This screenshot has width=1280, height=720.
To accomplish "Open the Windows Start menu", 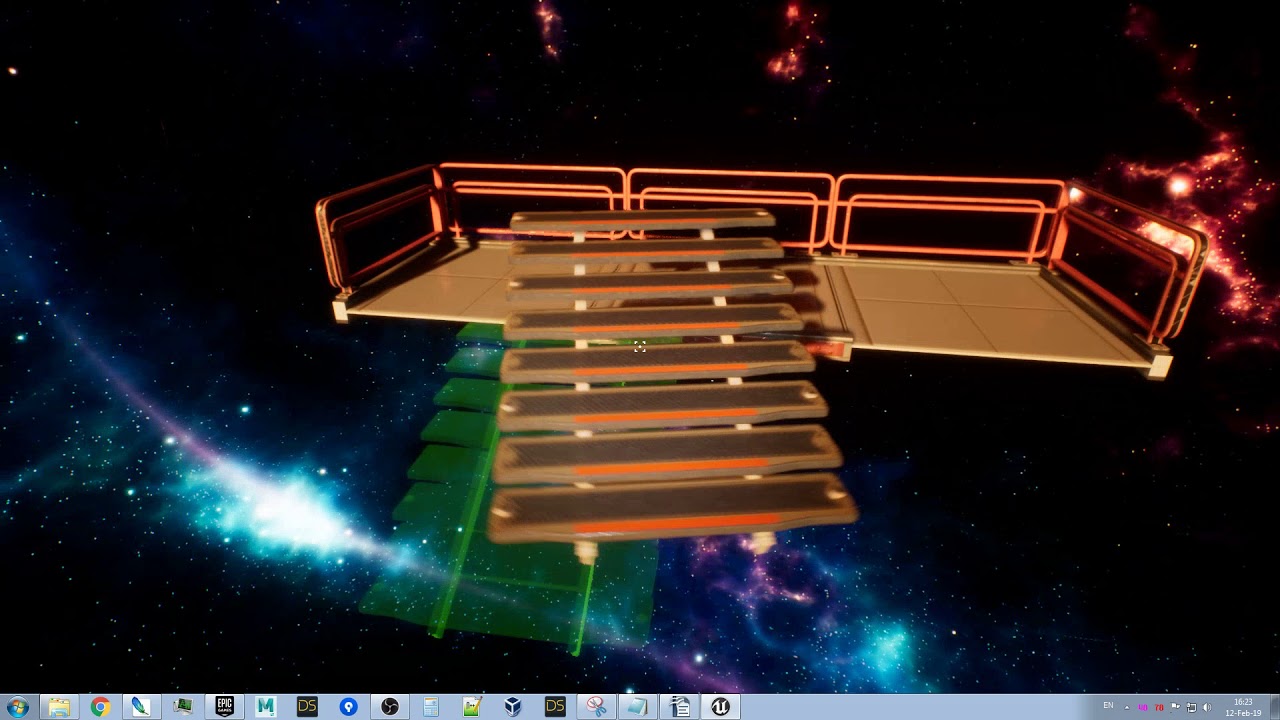I will 18,707.
